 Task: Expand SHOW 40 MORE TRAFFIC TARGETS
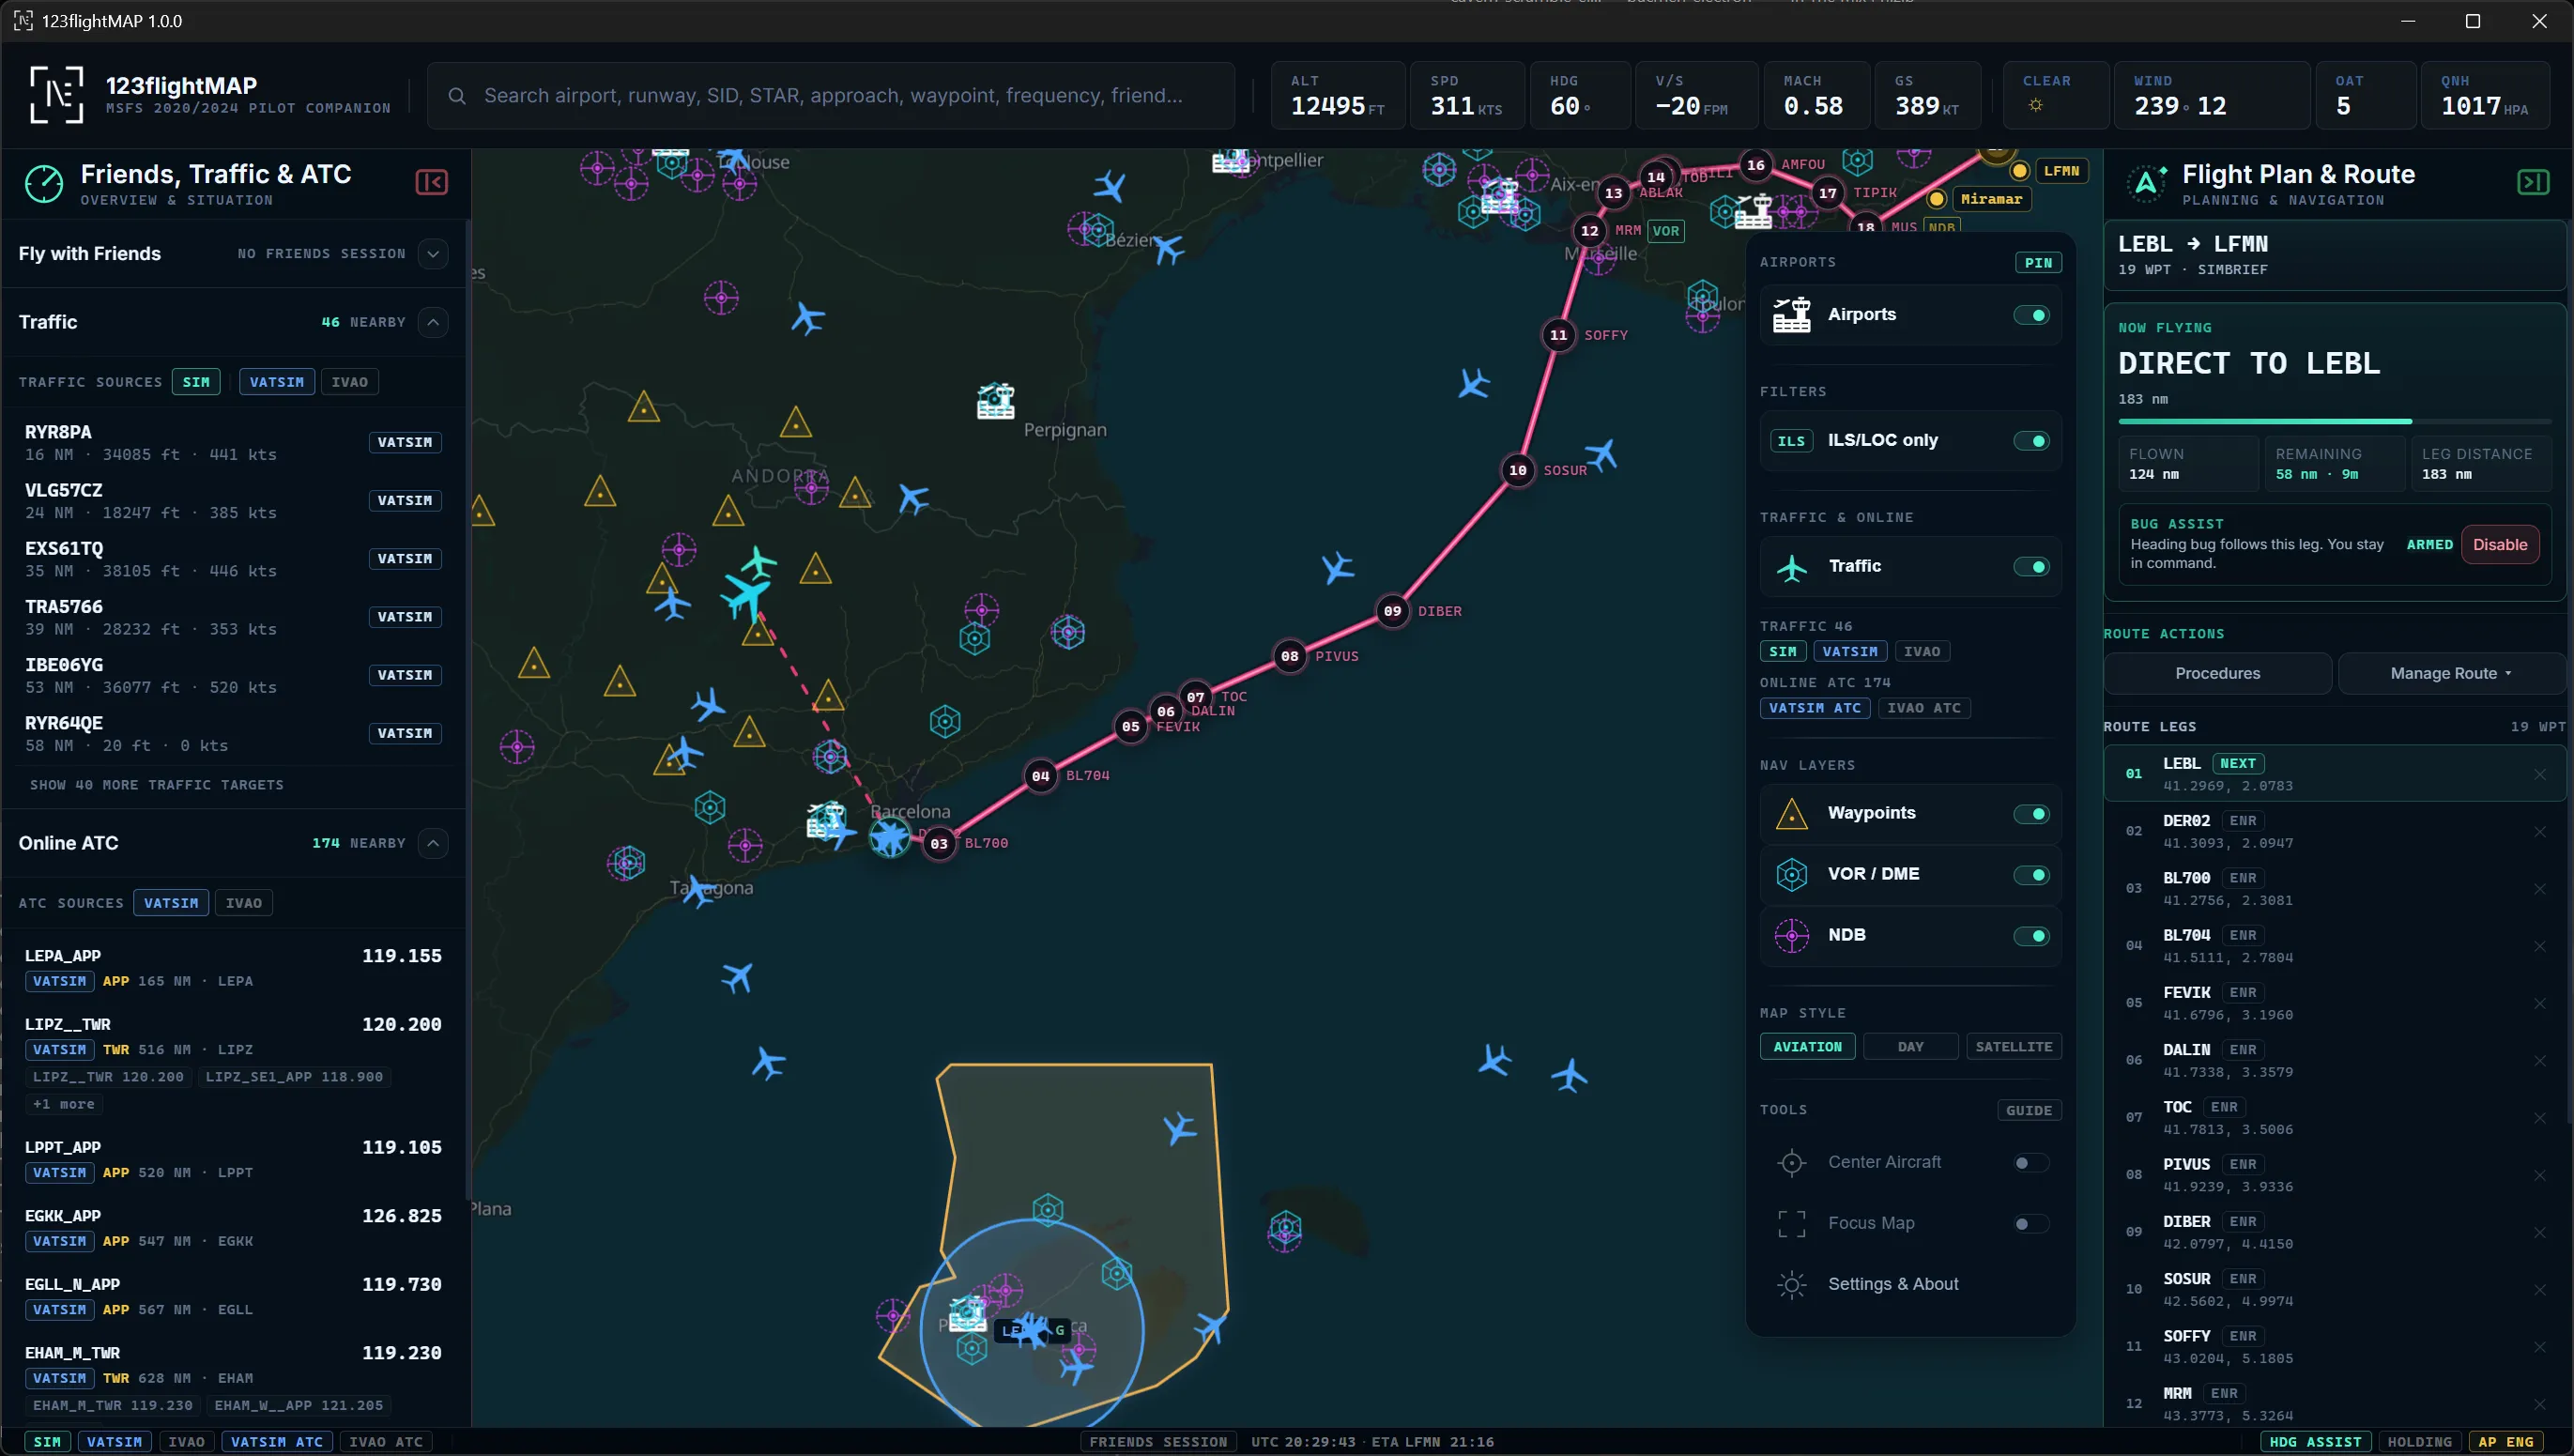[157, 785]
